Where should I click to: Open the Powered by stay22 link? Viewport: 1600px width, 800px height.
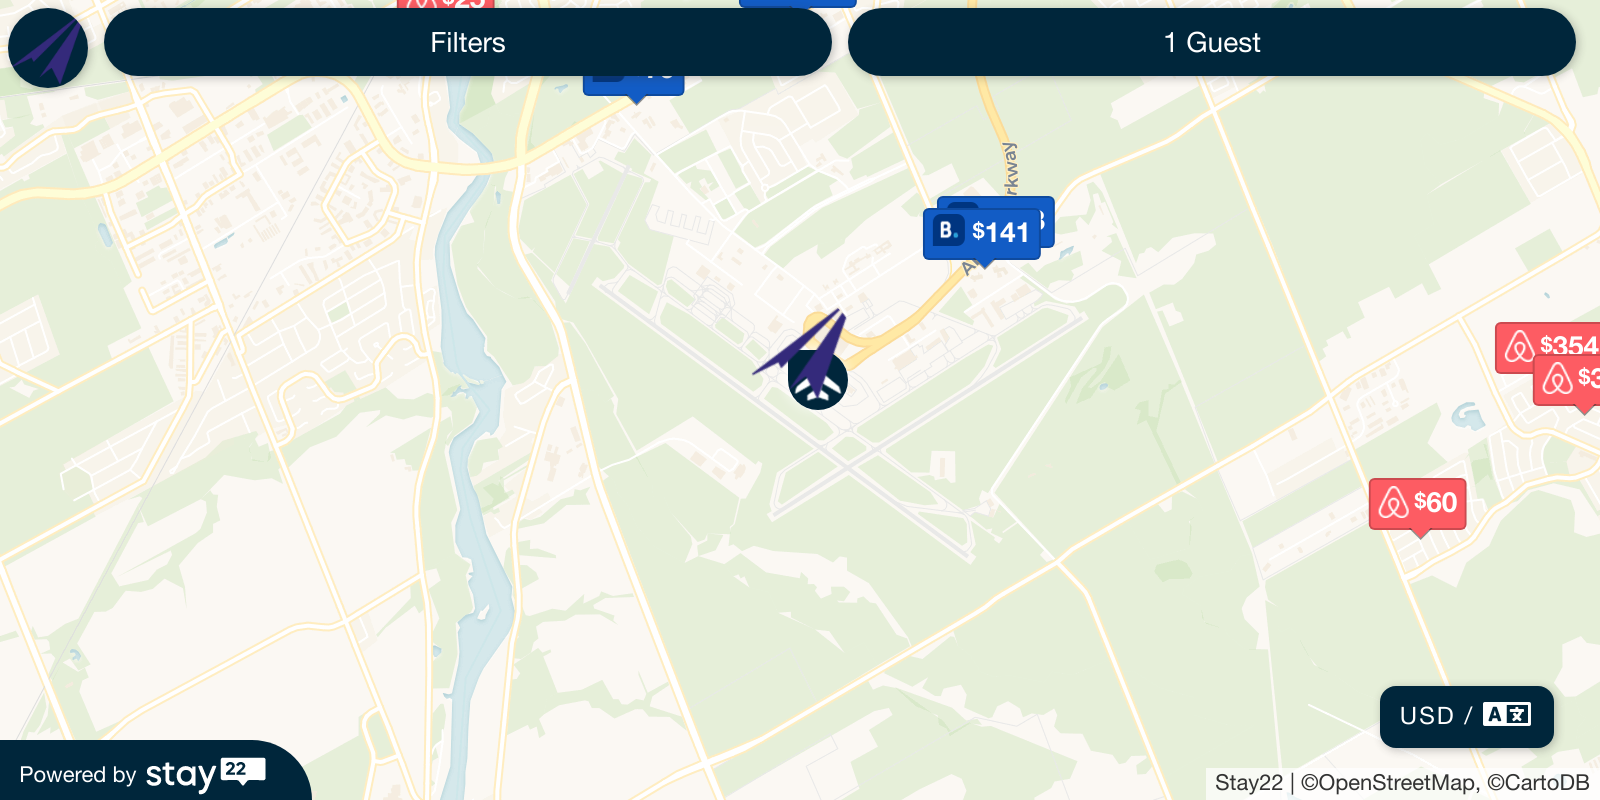[x=143, y=774]
